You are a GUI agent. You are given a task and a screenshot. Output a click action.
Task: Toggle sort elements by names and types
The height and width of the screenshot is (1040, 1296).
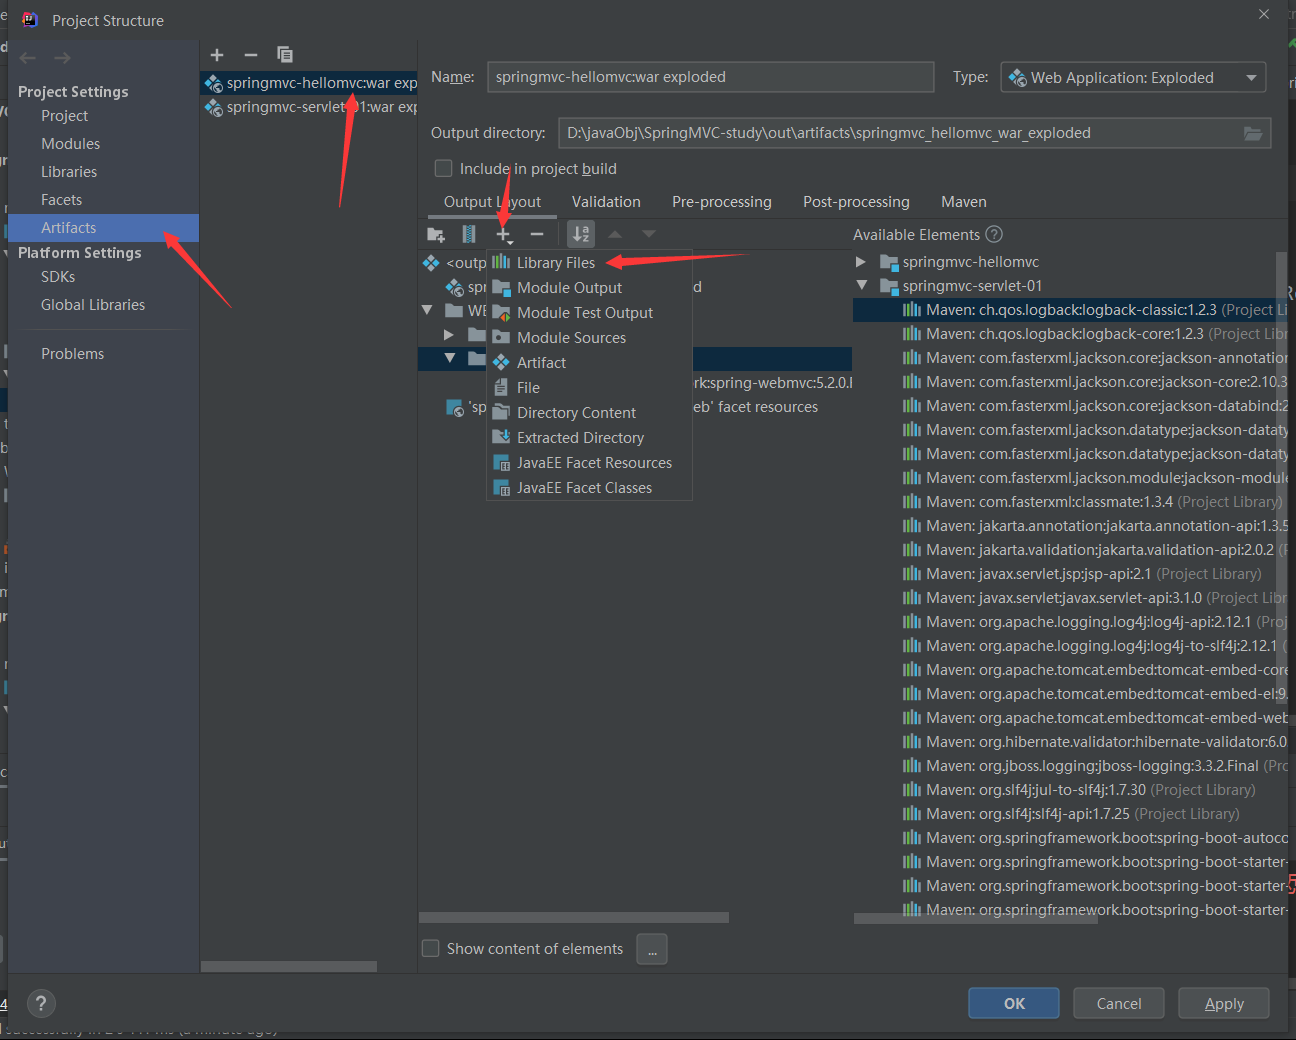click(x=581, y=234)
